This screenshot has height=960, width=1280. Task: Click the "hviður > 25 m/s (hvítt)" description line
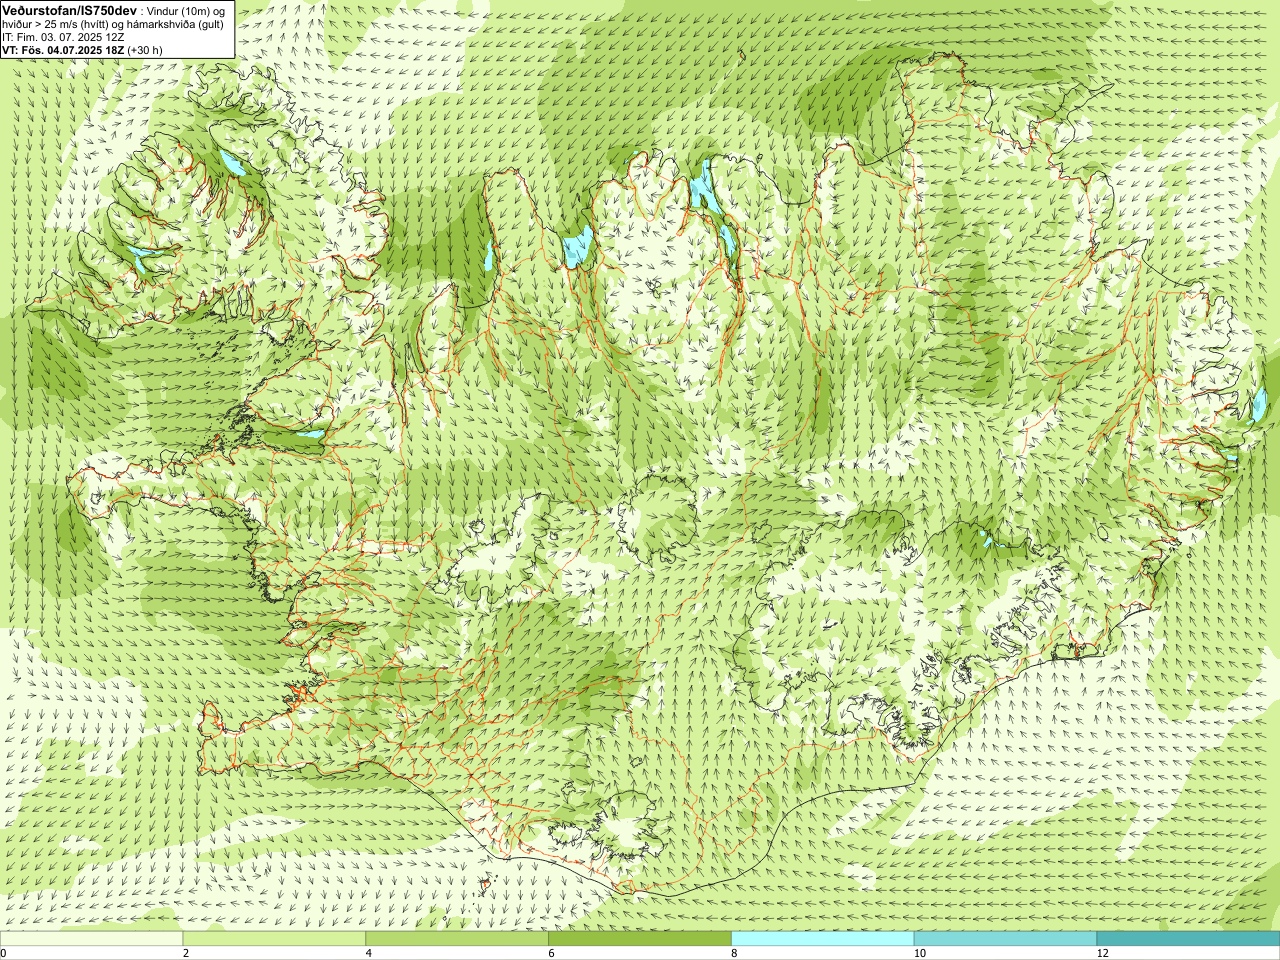coord(113,24)
